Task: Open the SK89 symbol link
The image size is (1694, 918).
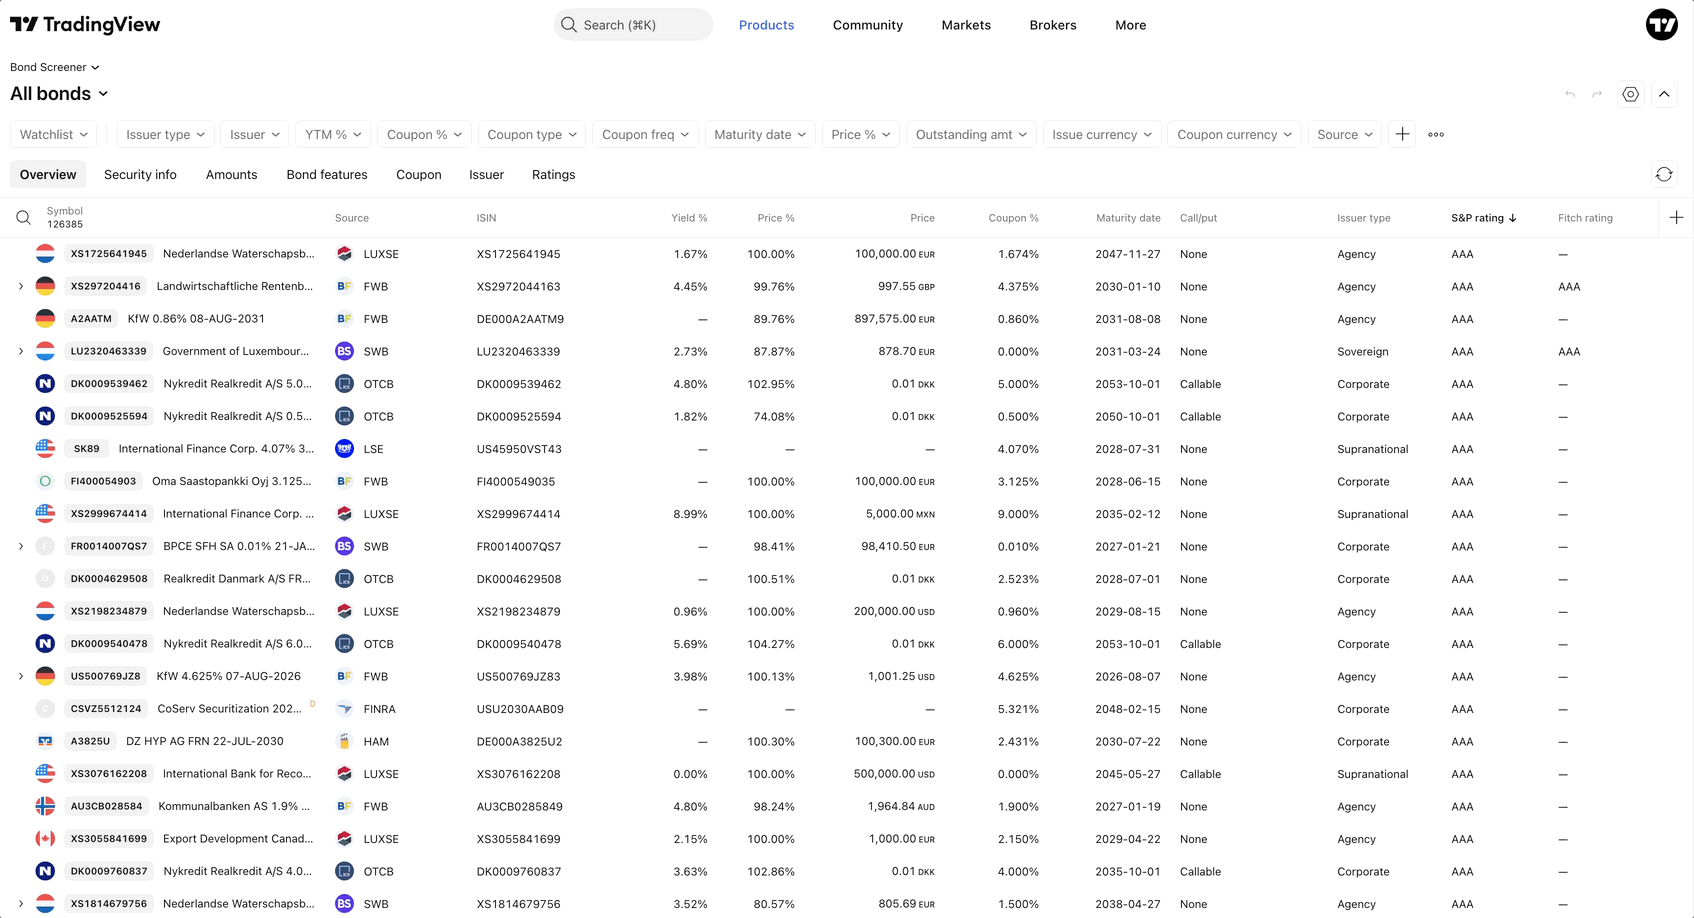Action: 87,449
